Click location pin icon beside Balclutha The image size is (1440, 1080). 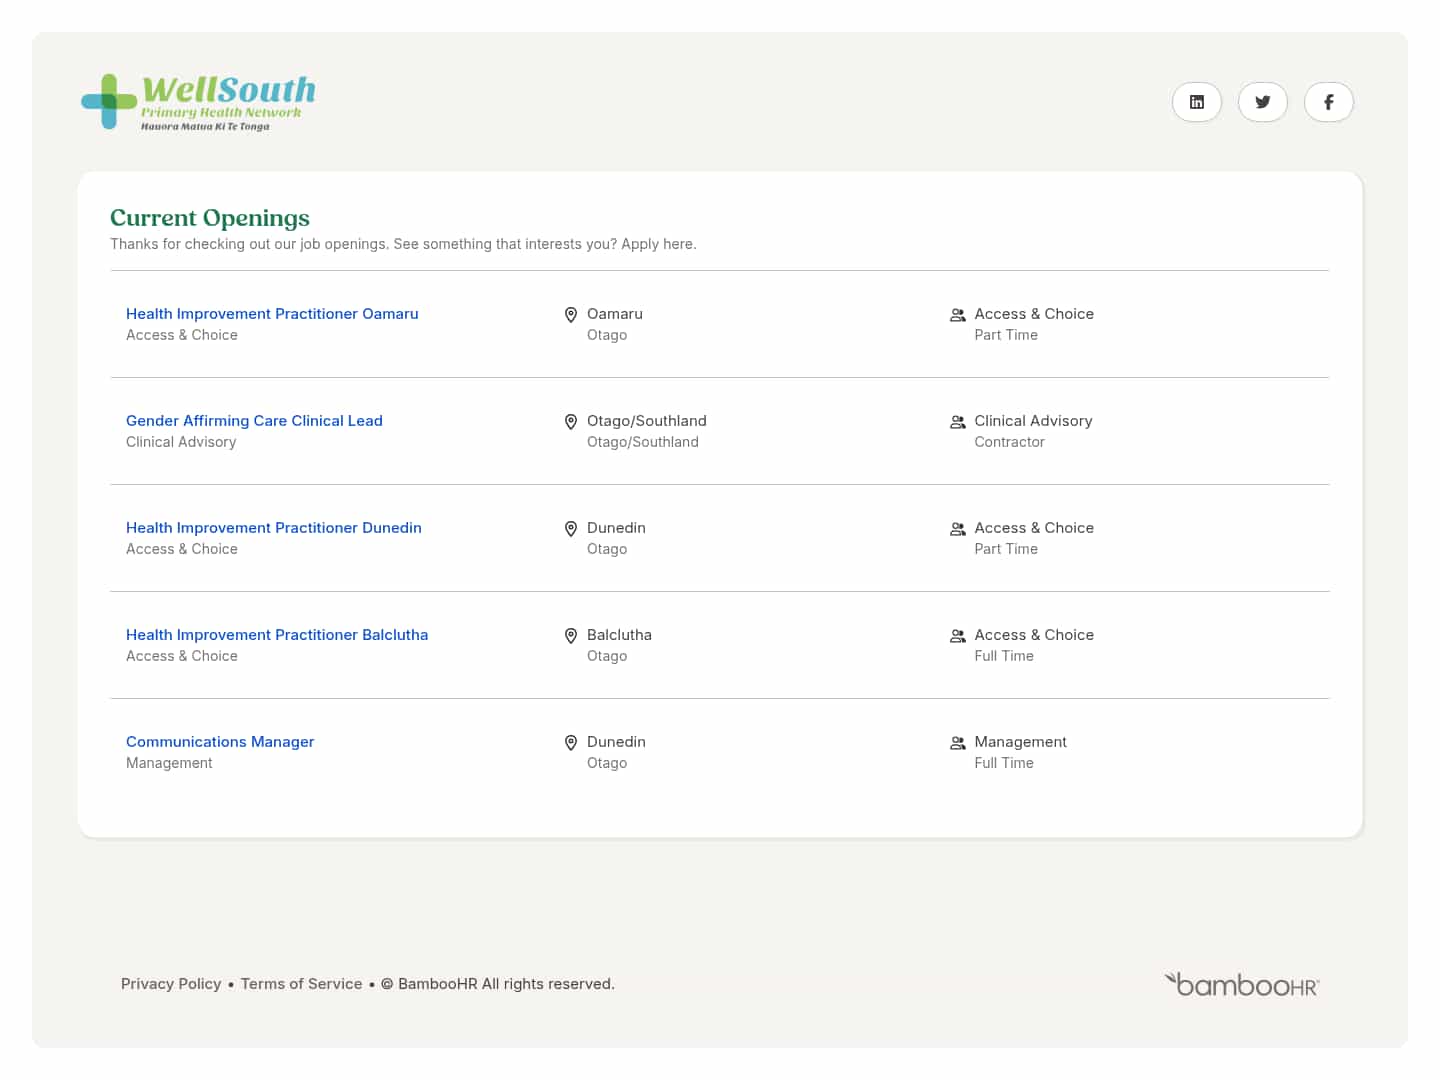click(571, 636)
